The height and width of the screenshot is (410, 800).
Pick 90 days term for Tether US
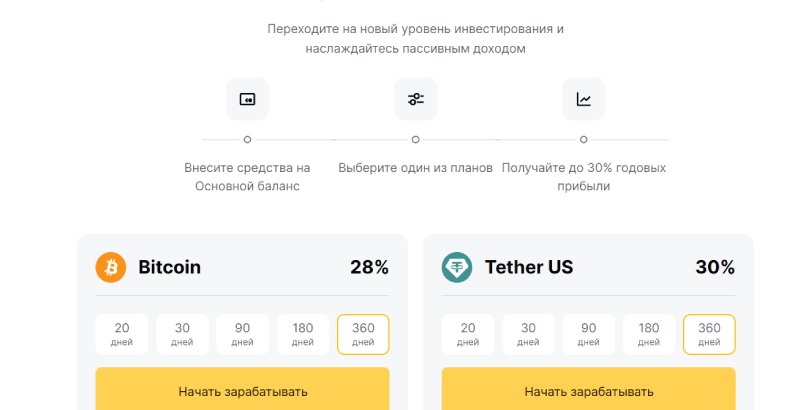coord(588,334)
